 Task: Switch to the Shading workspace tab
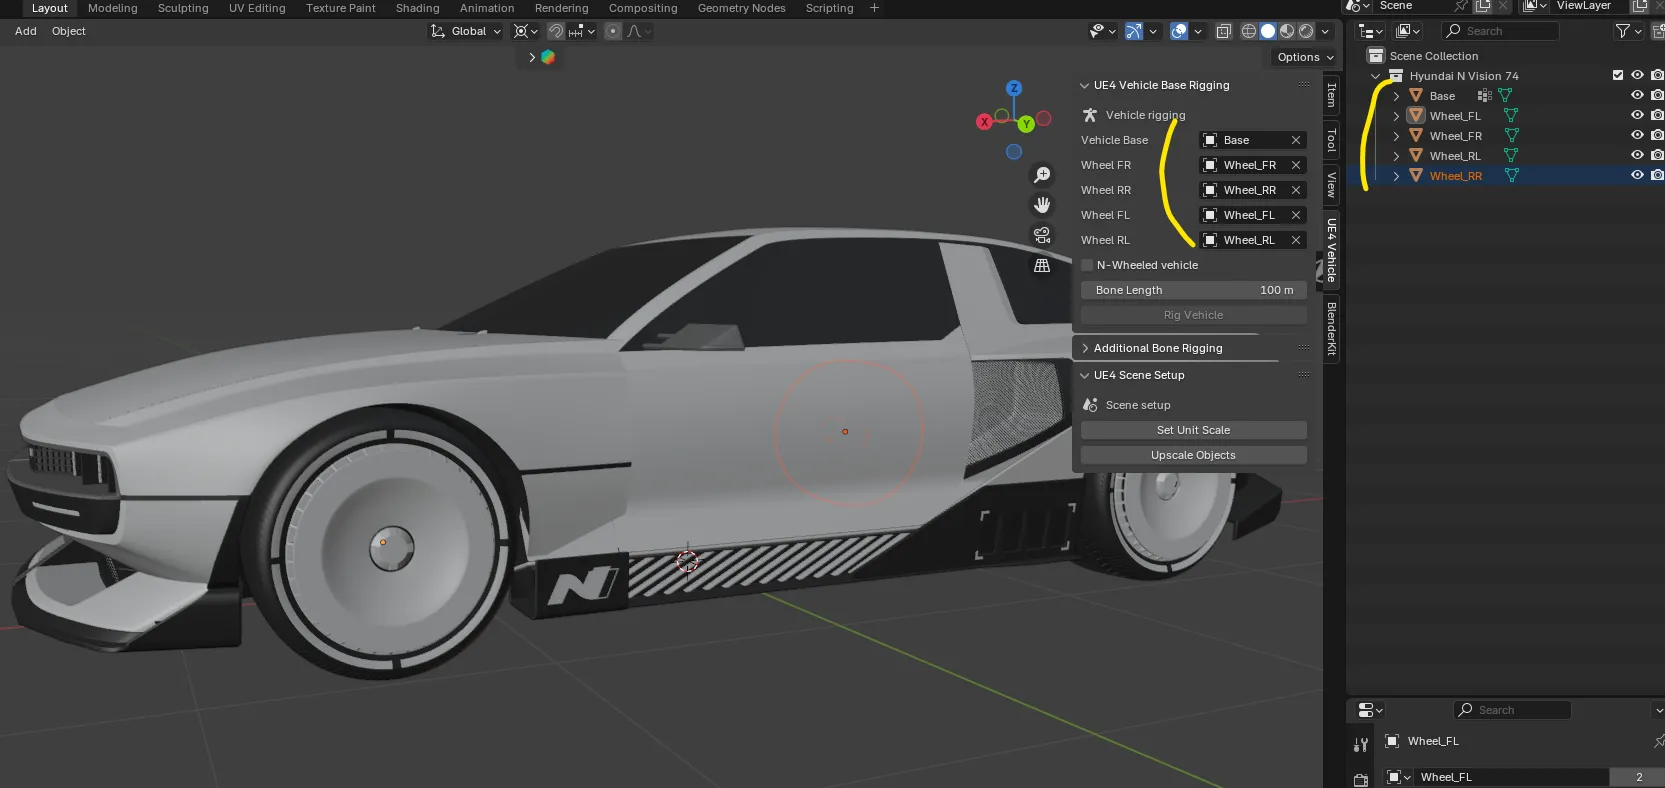point(417,8)
